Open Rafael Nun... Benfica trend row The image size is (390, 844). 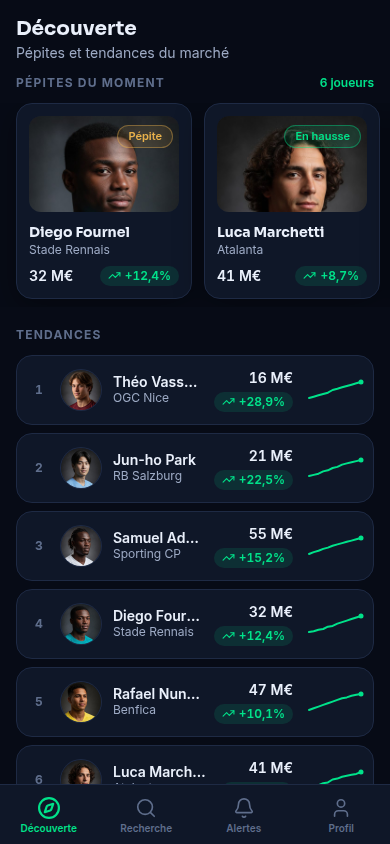pos(195,702)
